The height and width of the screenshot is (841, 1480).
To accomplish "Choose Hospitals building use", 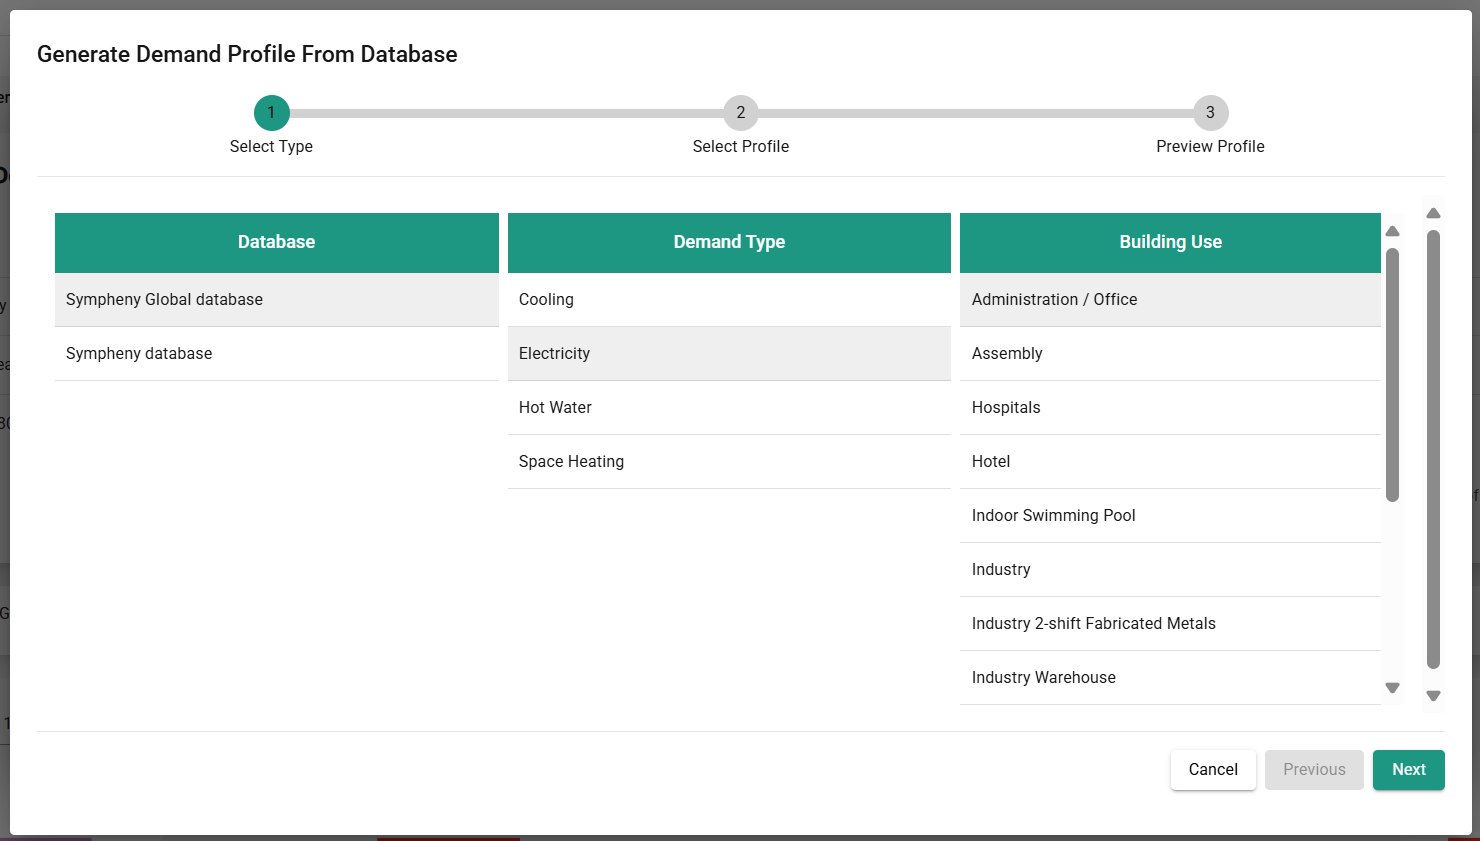I will click(1170, 408).
